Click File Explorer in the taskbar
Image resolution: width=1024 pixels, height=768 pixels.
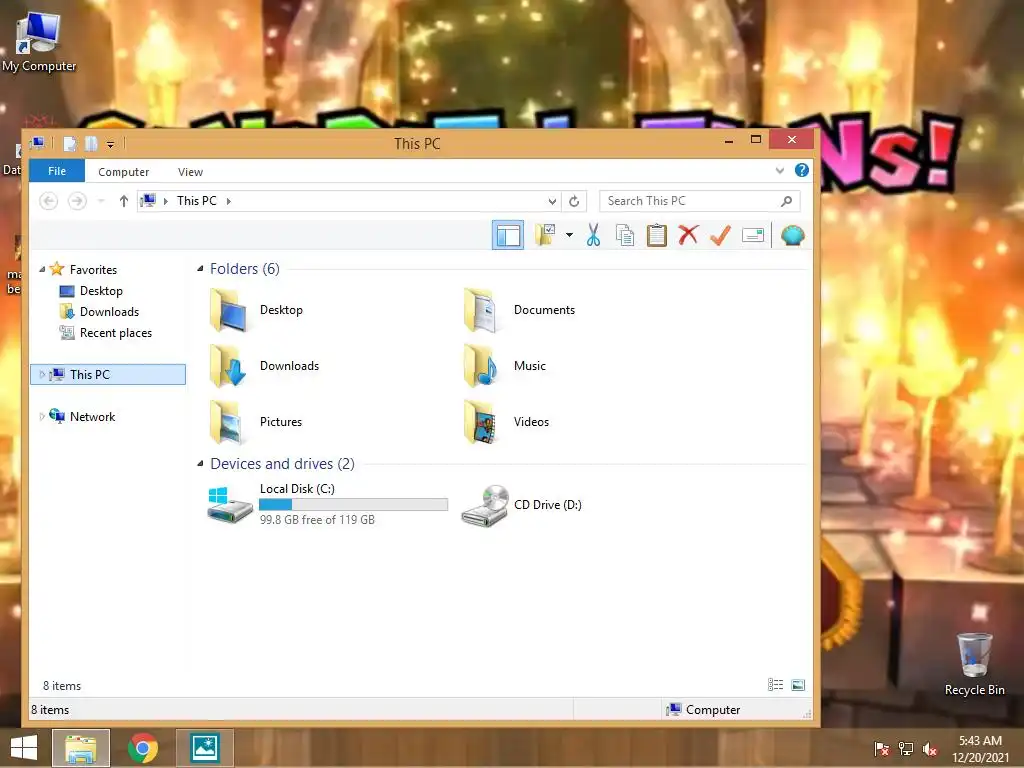81,748
